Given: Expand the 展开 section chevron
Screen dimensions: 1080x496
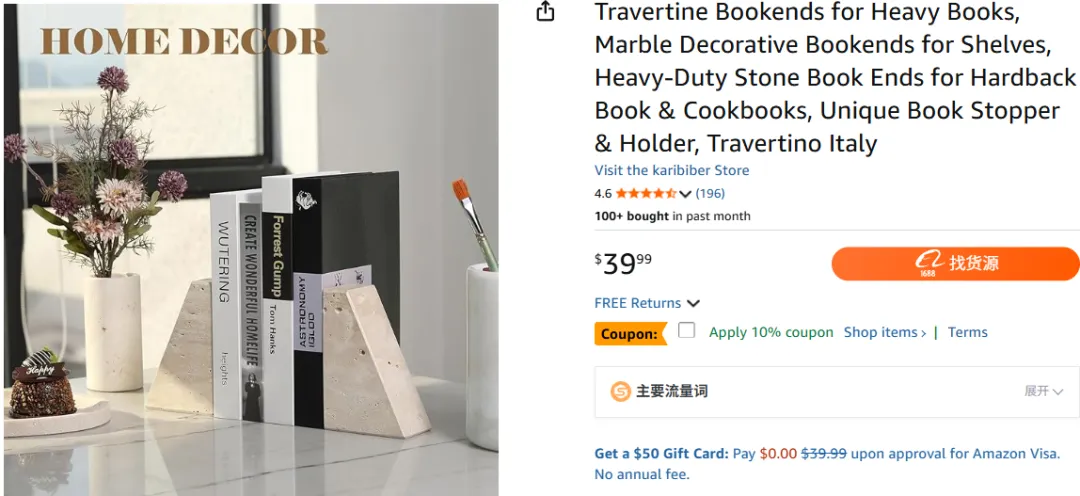Looking at the screenshot, I should (1057, 392).
